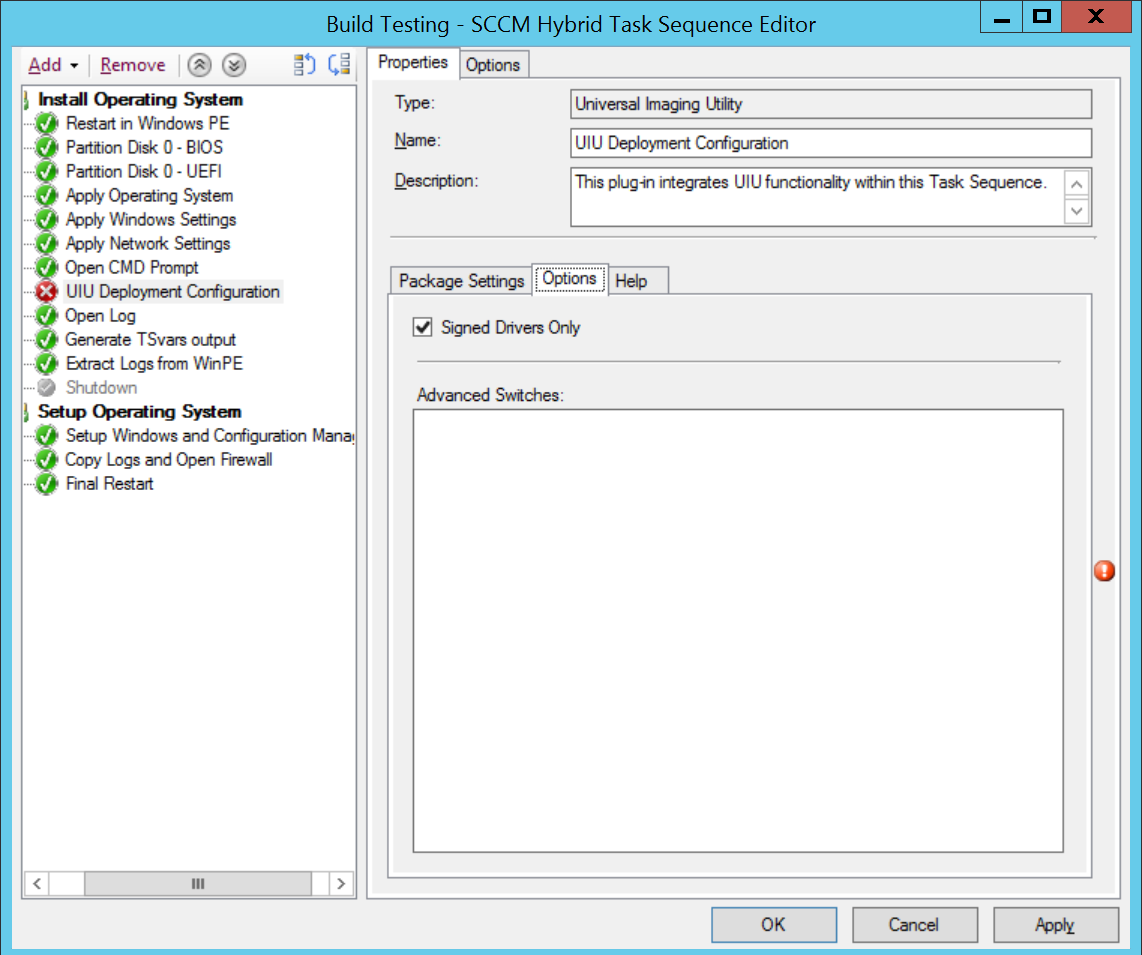This screenshot has width=1142, height=955.
Task: Minimize the Task Sequence Editor window
Action: tap(1001, 17)
